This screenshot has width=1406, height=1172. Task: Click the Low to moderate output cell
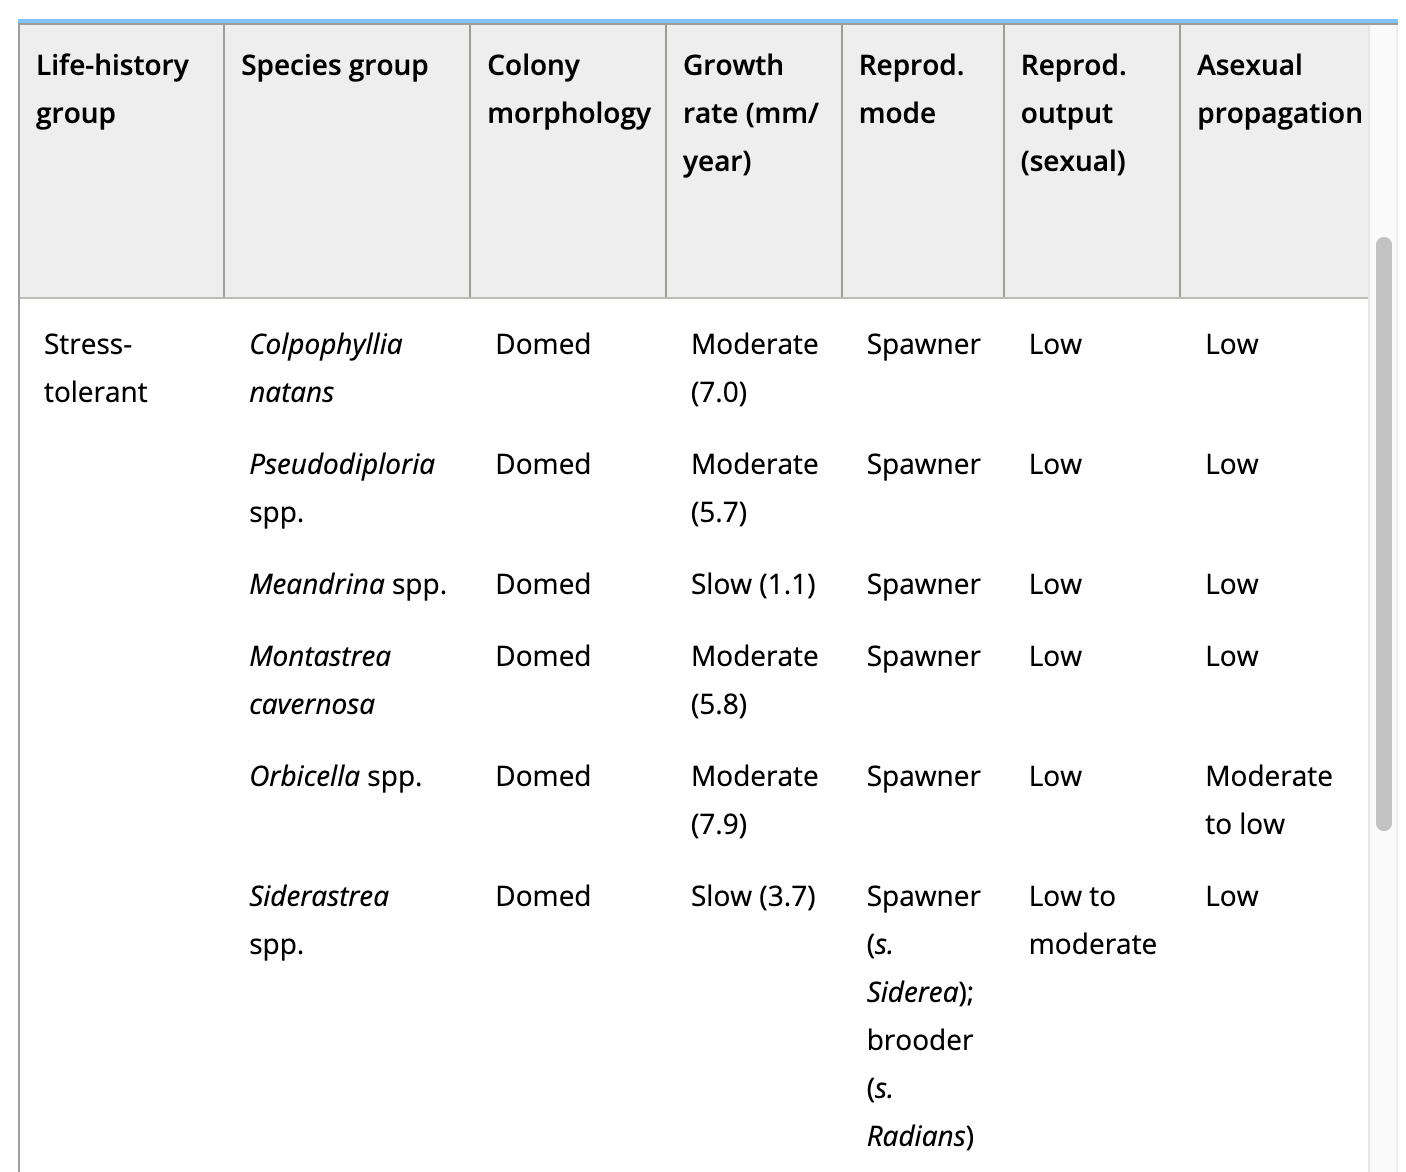pos(1093,920)
